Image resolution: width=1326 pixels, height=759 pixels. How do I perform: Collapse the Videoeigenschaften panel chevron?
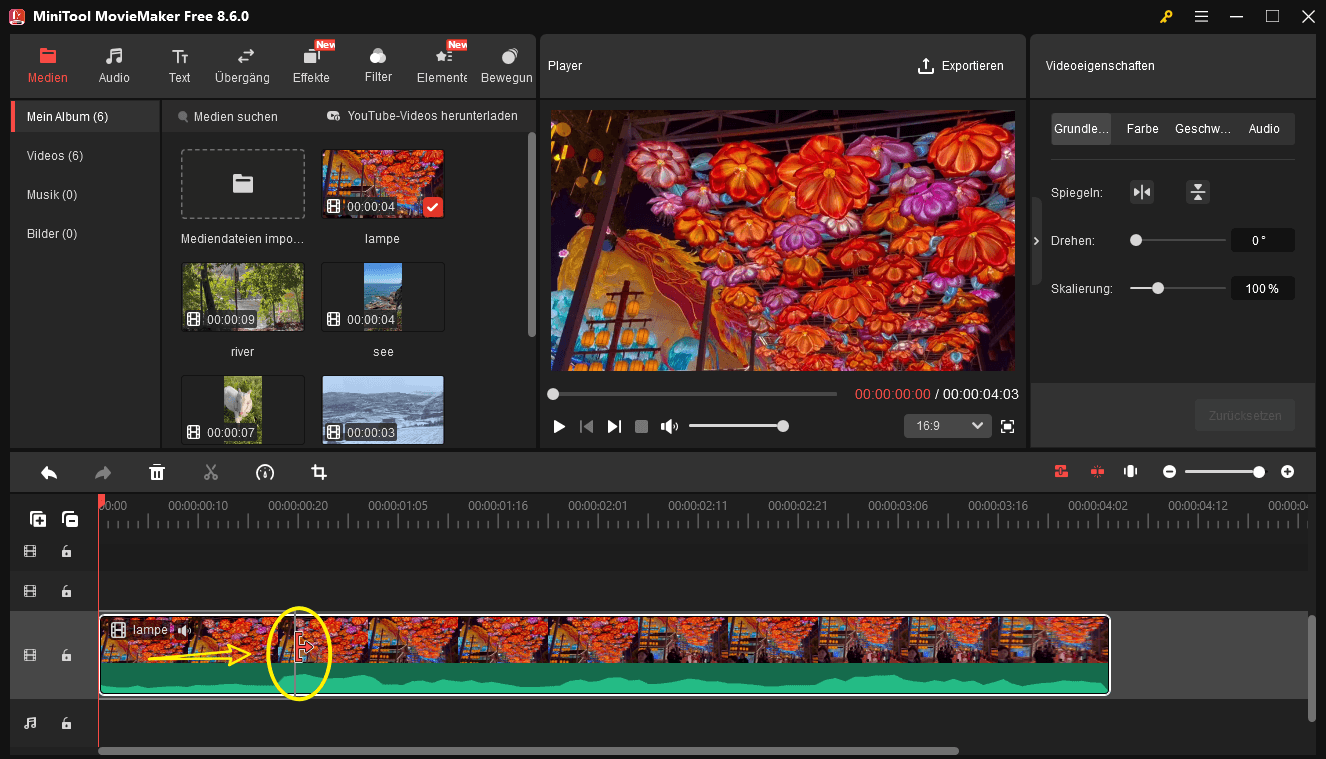coord(1036,240)
